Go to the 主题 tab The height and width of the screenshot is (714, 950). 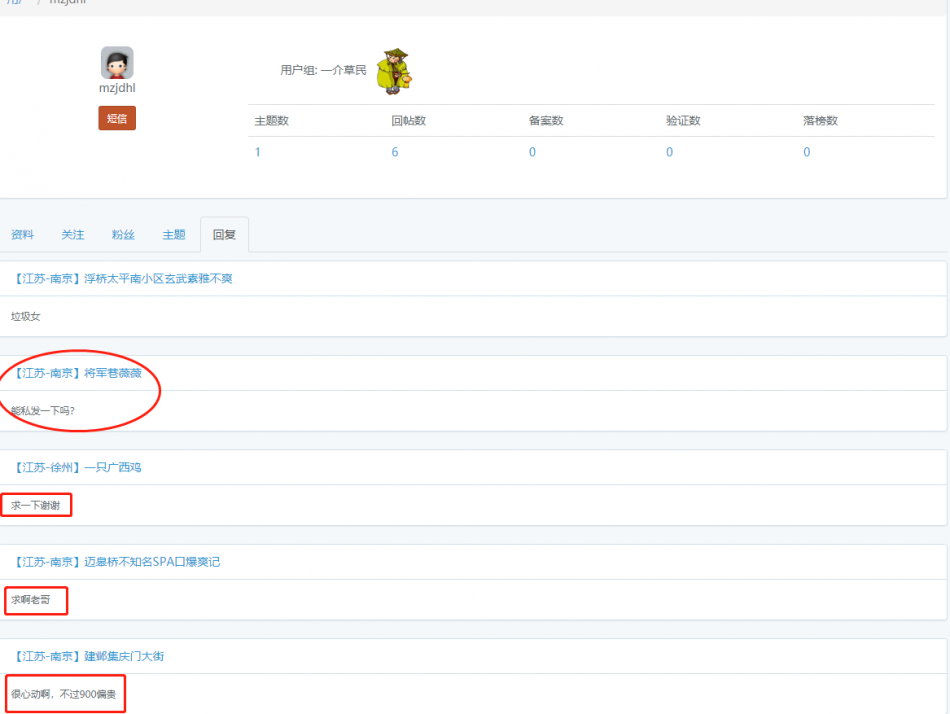click(x=174, y=235)
